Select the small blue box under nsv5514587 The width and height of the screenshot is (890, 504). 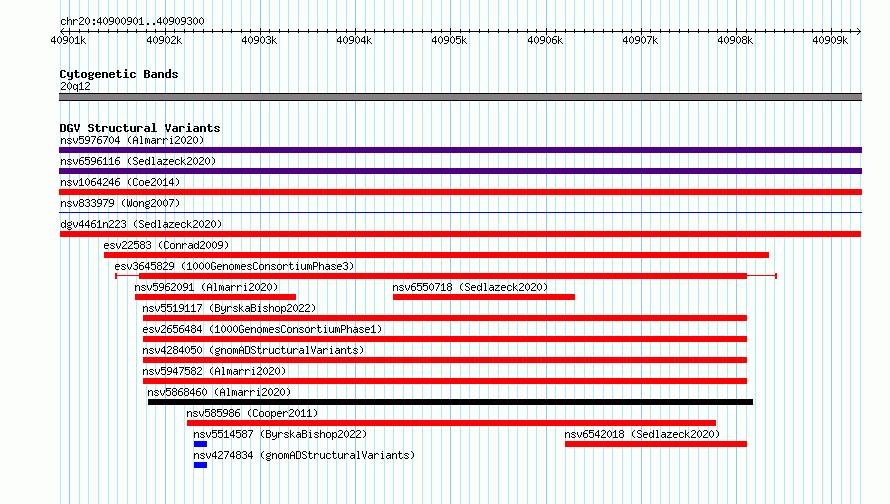coord(200,444)
